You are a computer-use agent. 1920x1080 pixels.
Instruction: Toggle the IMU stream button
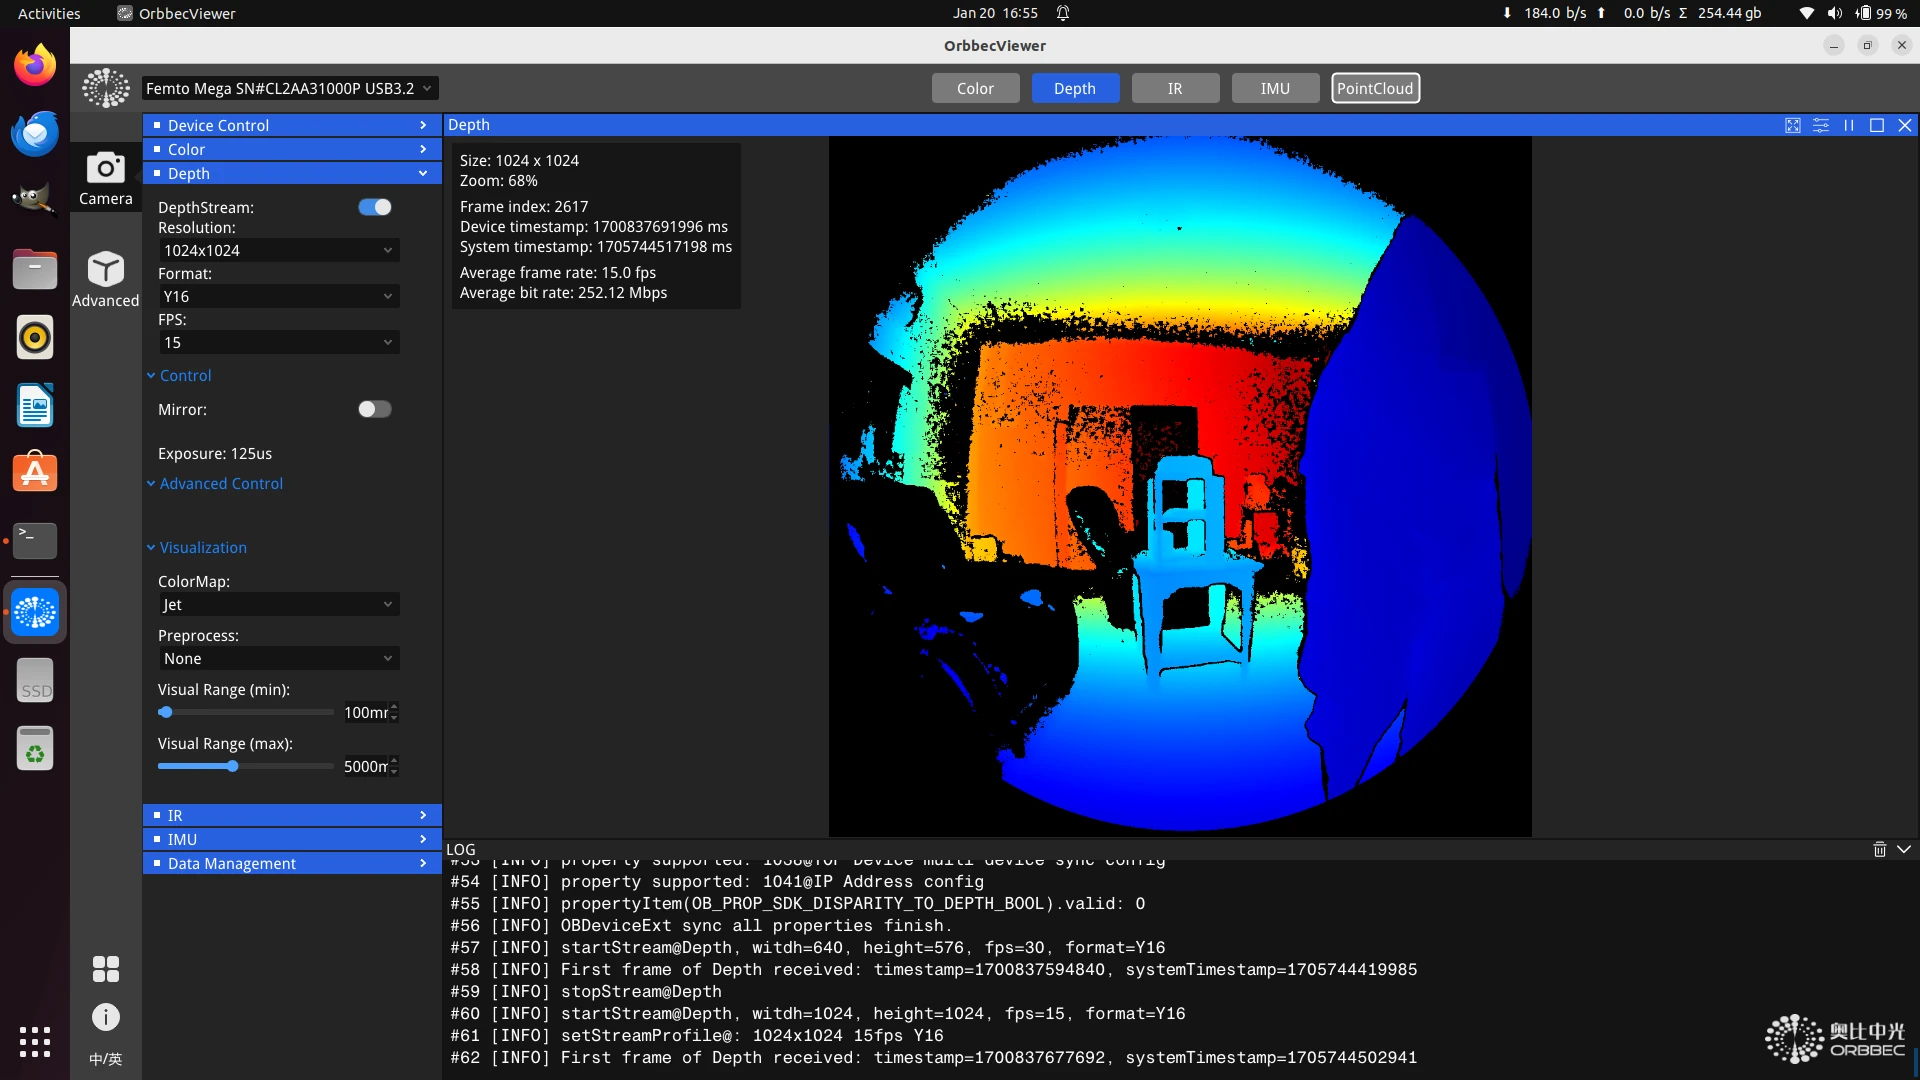(1275, 88)
